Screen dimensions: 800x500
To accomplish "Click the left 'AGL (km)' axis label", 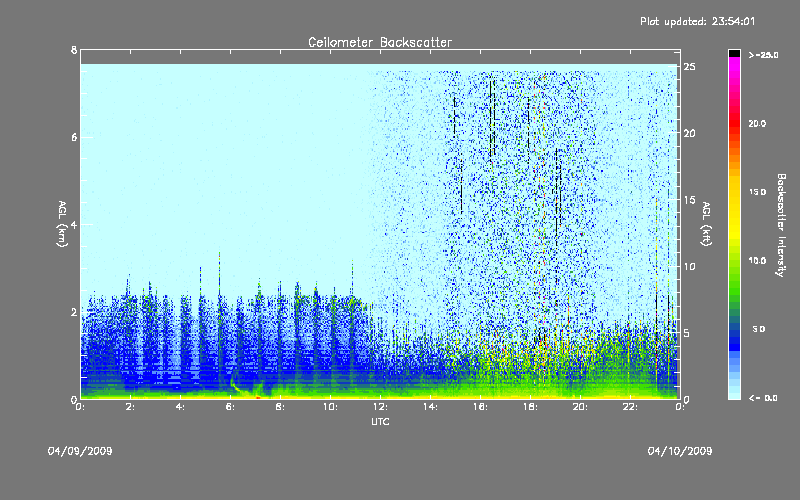I will [x=62, y=224].
